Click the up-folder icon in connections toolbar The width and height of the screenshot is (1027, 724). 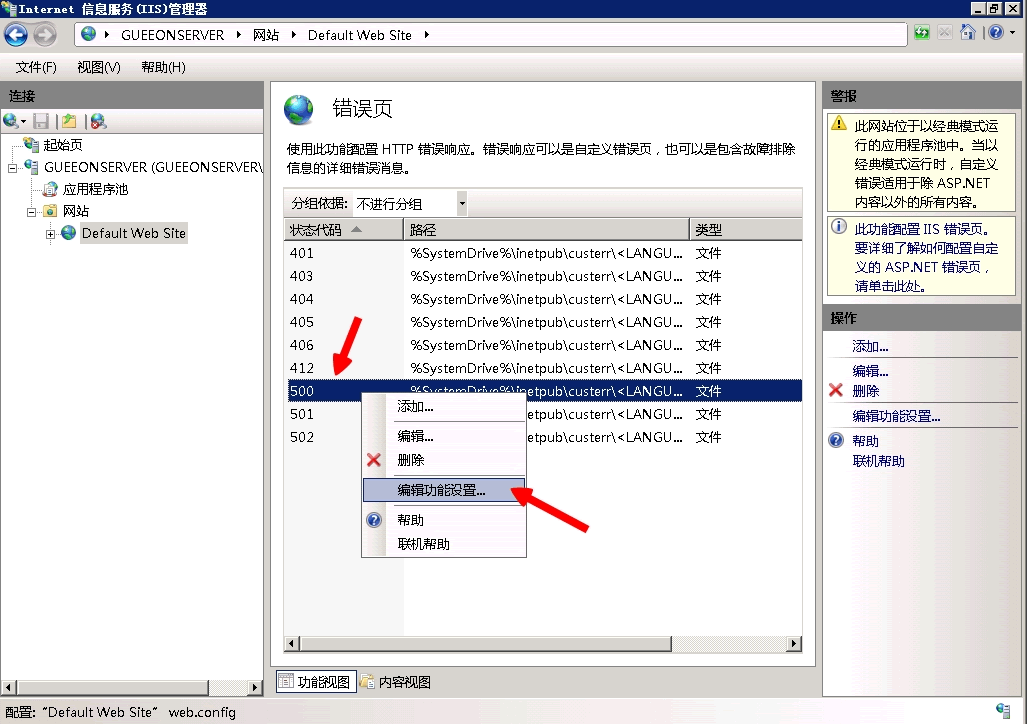[x=69, y=121]
